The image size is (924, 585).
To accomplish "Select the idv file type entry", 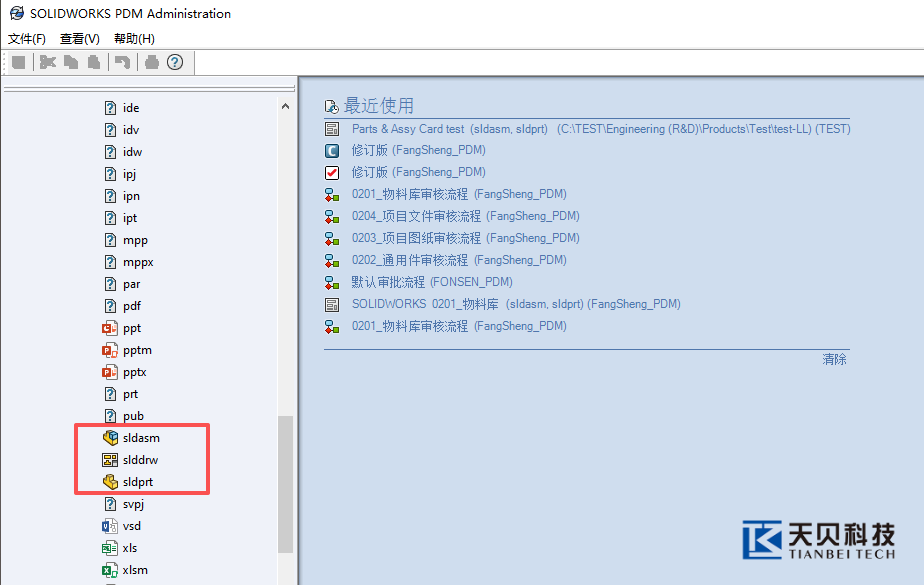I will (131, 130).
